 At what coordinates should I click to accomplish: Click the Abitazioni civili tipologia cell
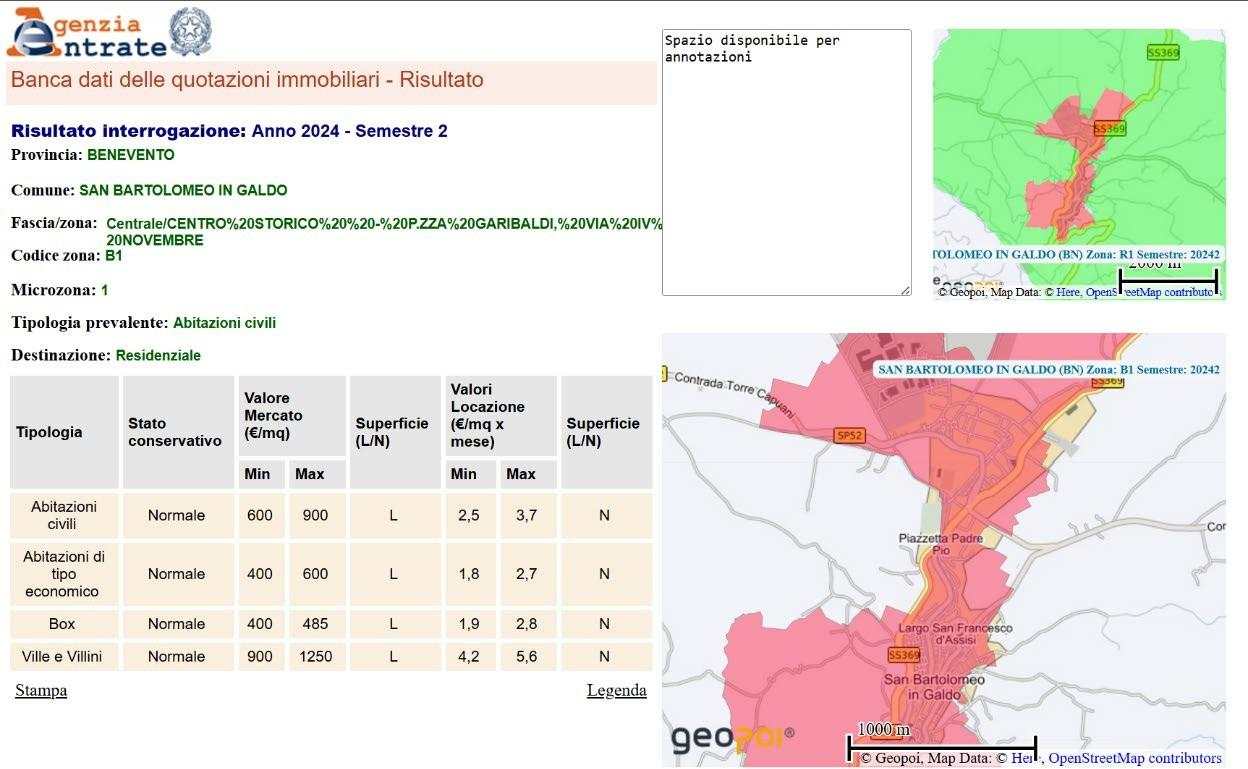[64, 515]
